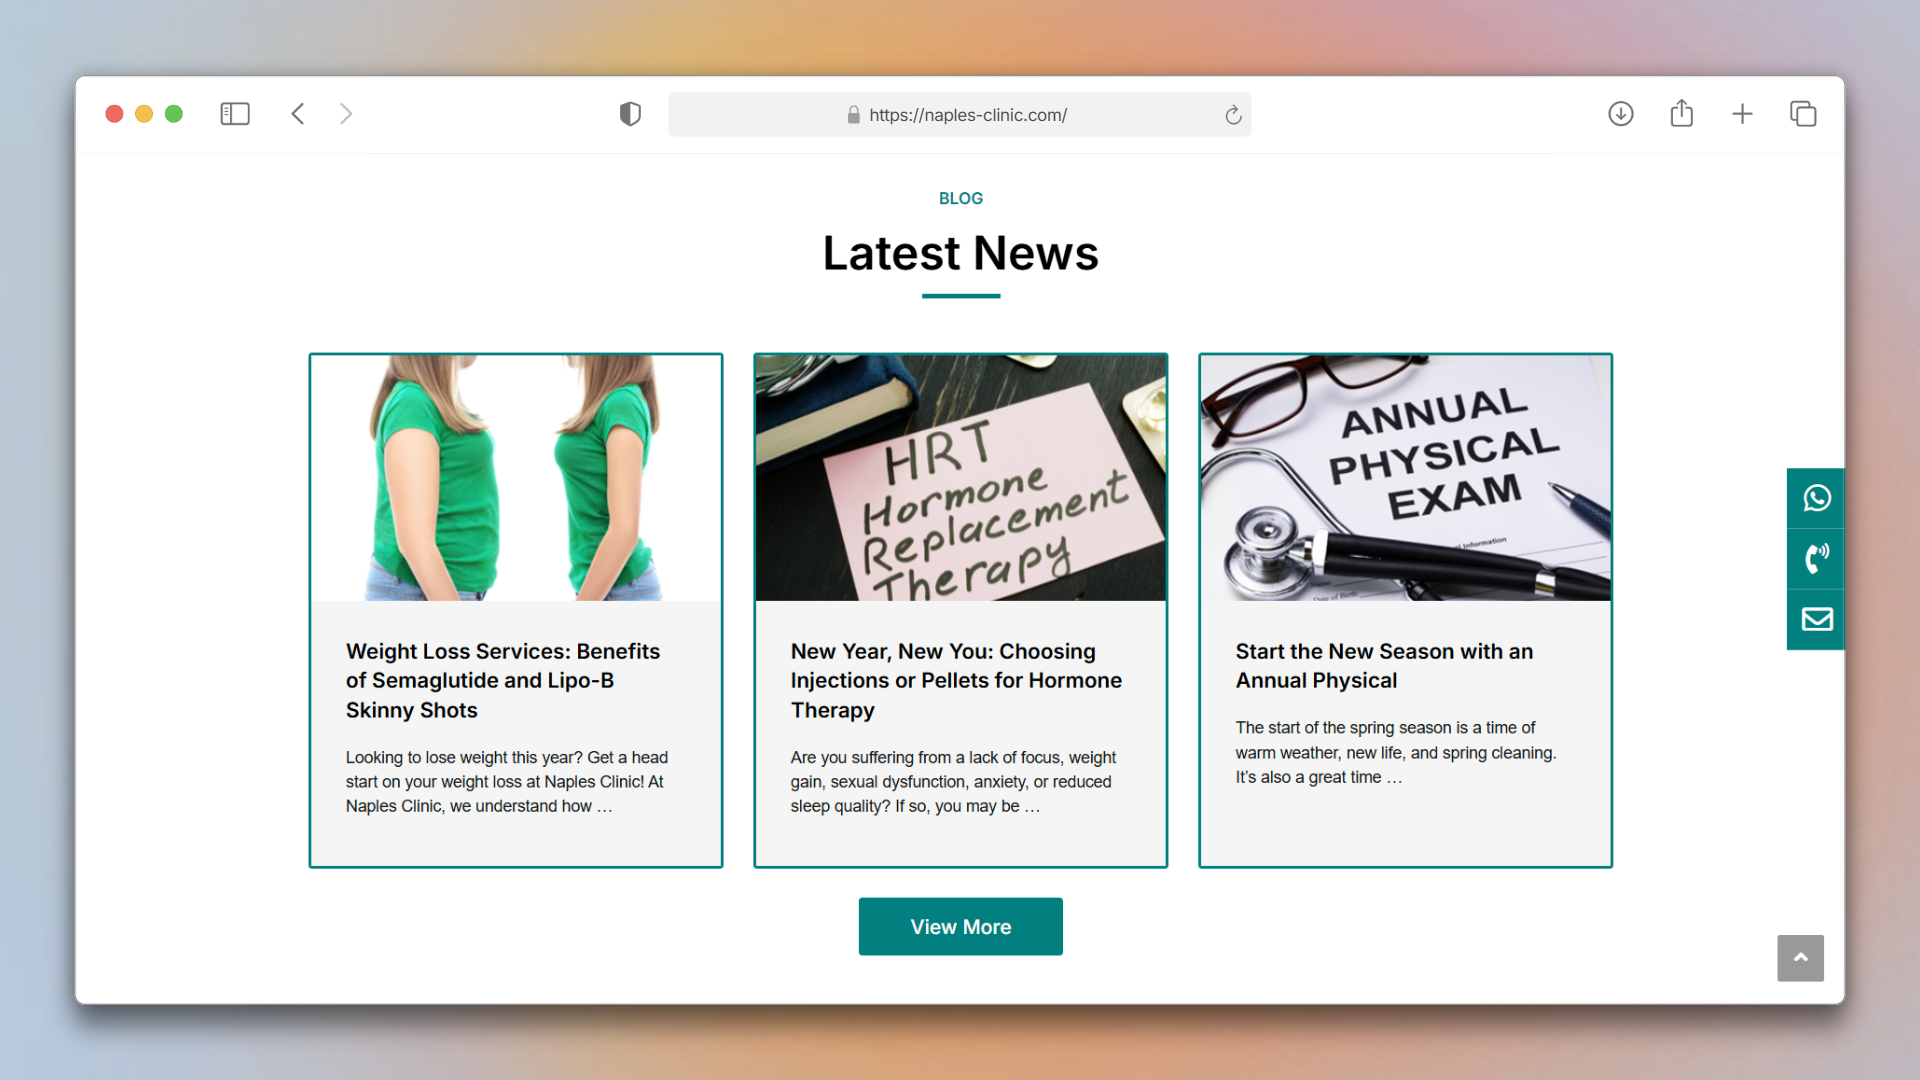Reload the page with refresh icon

pyautogui.click(x=1233, y=115)
